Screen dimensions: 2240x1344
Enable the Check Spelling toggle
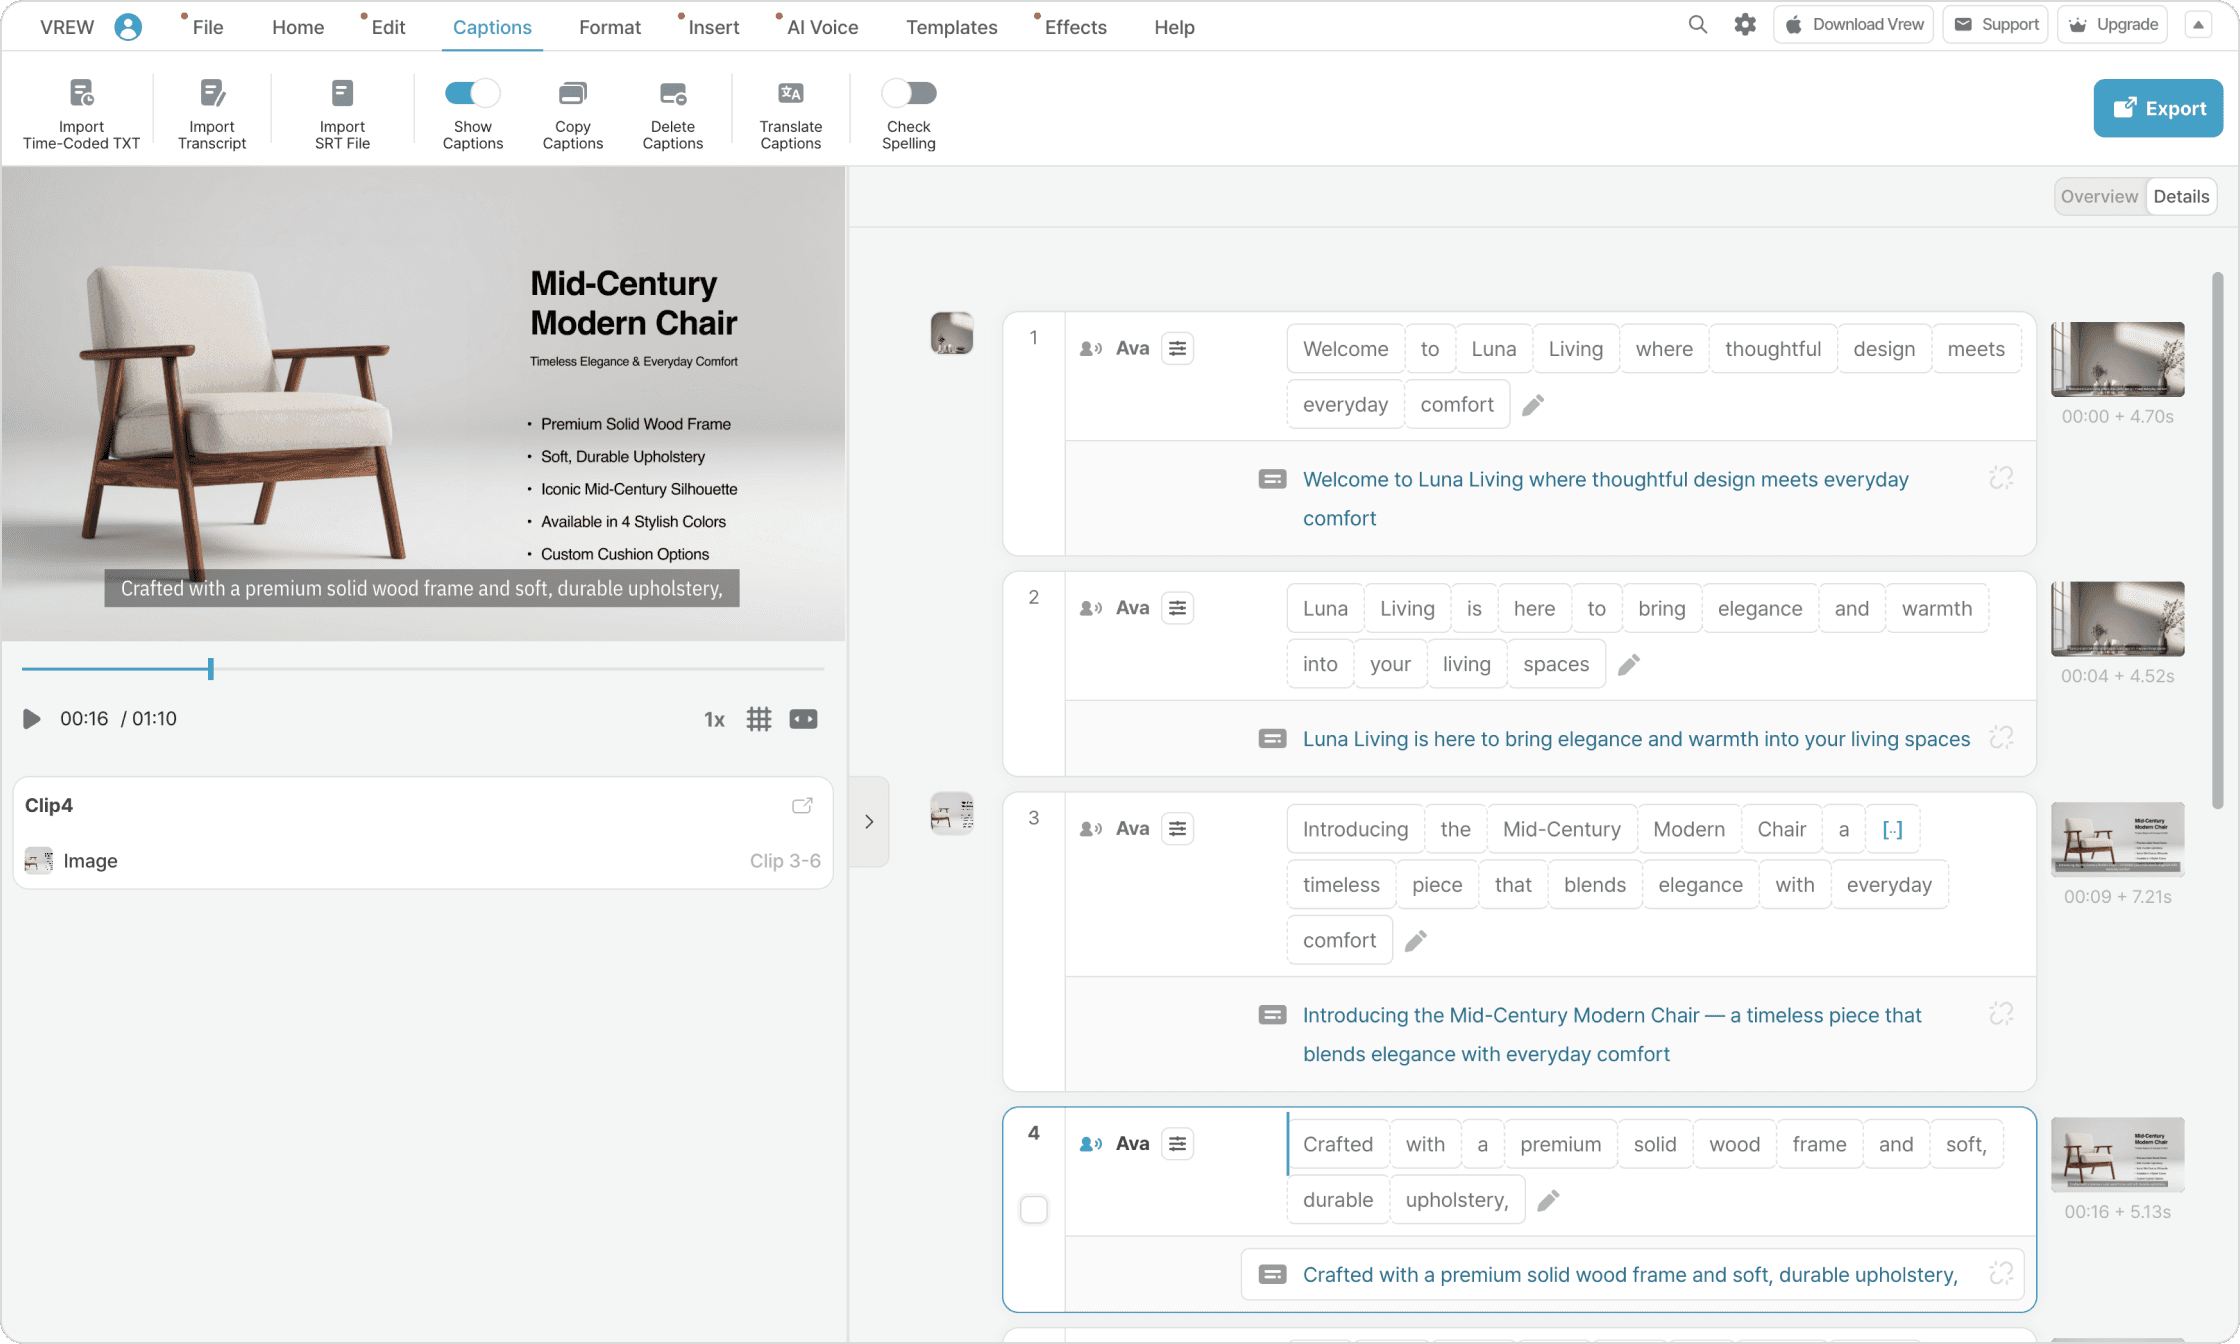[x=908, y=93]
